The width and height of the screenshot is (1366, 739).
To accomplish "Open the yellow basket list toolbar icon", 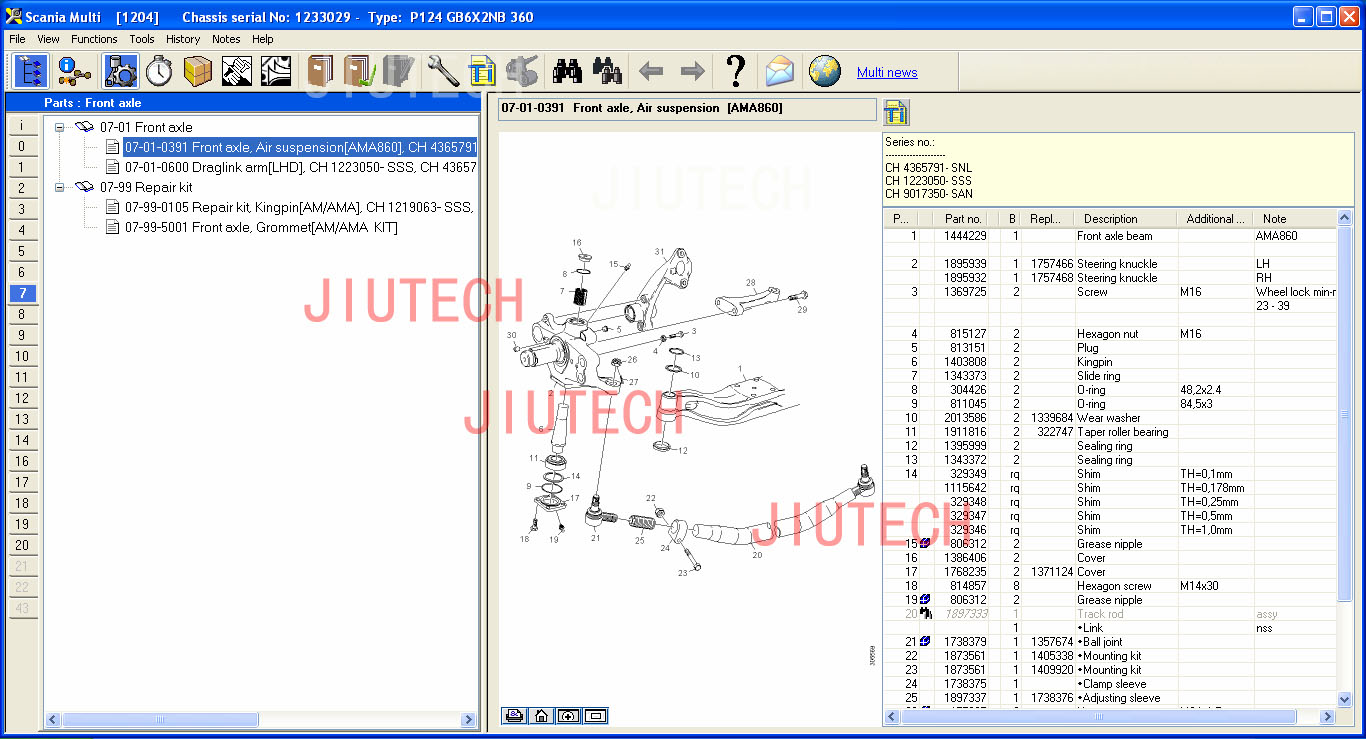I will coord(483,71).
